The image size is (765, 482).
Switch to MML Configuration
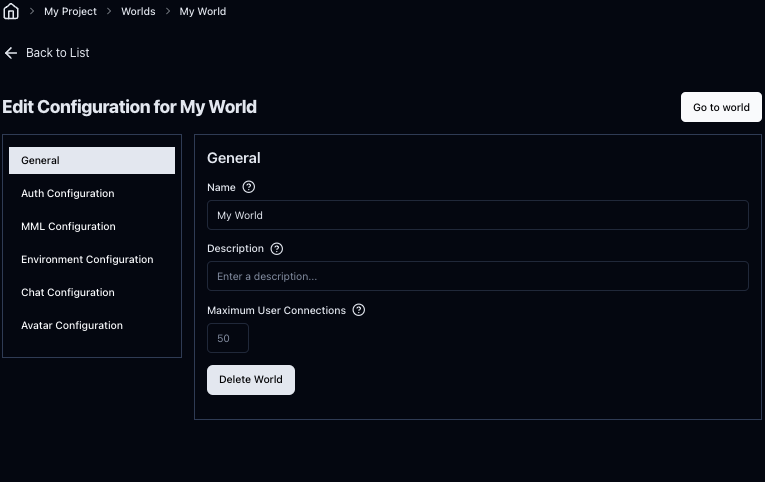[x=68, y=227]
